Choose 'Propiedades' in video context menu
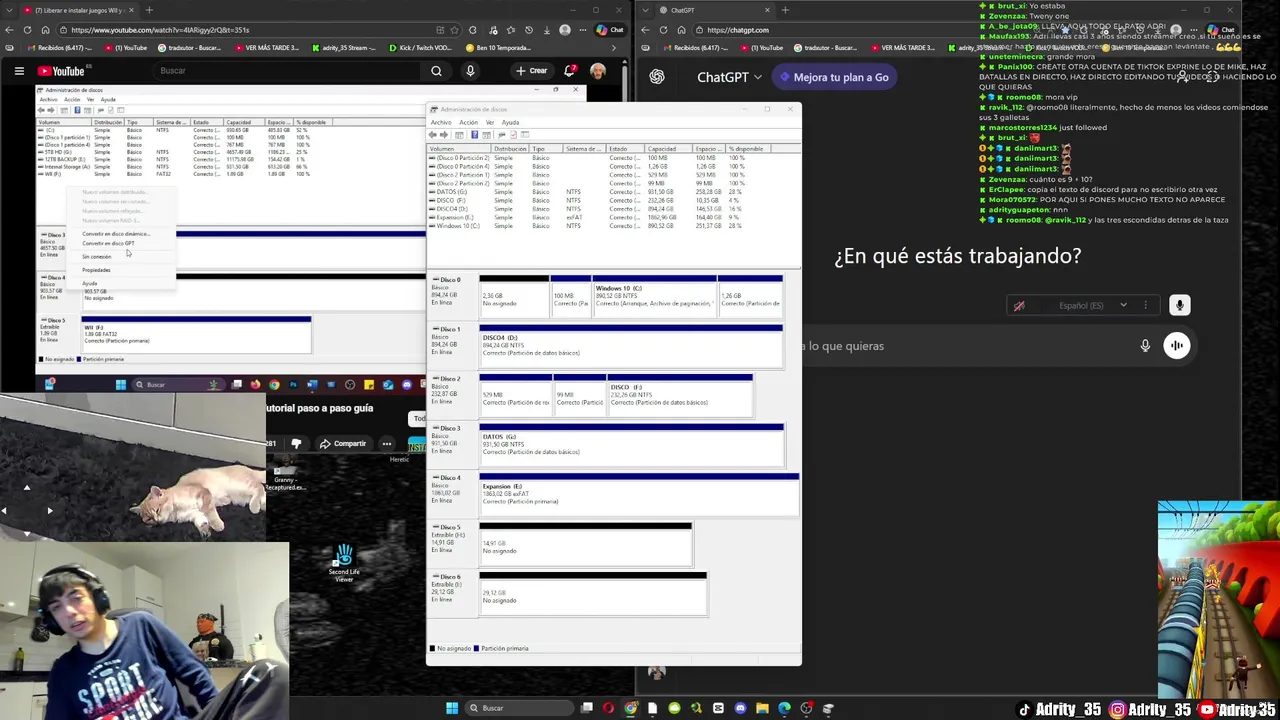1280x720 pixels. click(x=97, y=270)
